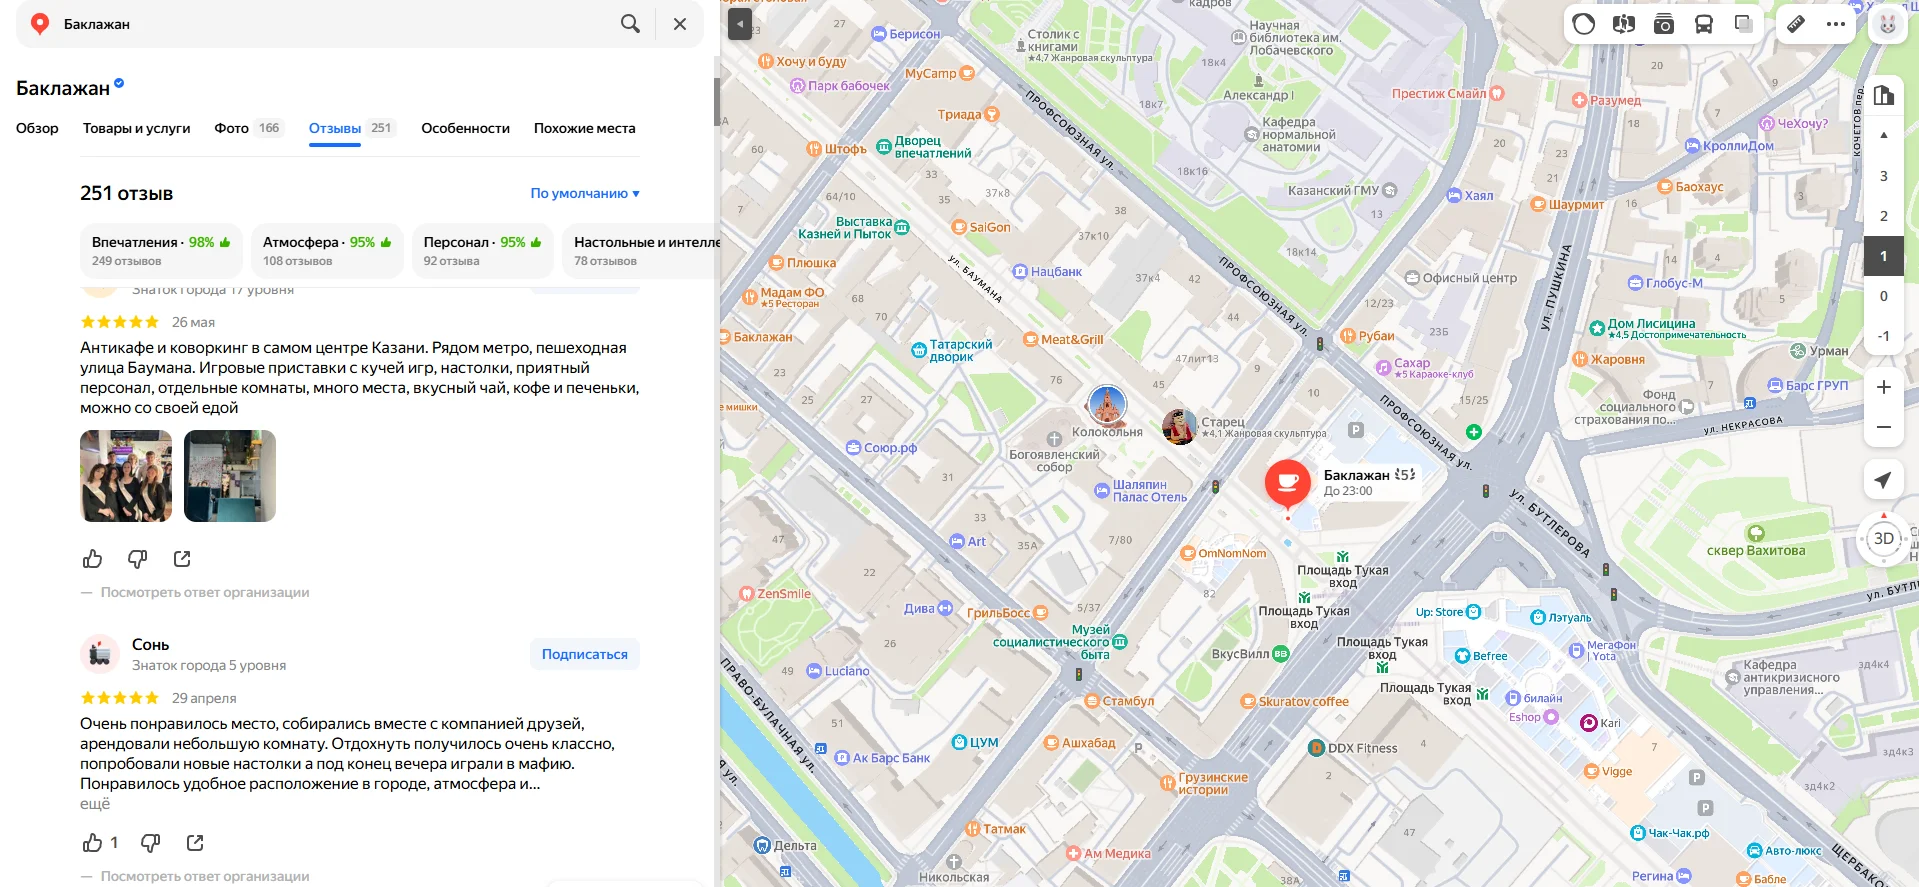Go to the 'Особенности' tab
Image resolution: width=1919 pixels, height=887 pixels.
click(465, 128)
